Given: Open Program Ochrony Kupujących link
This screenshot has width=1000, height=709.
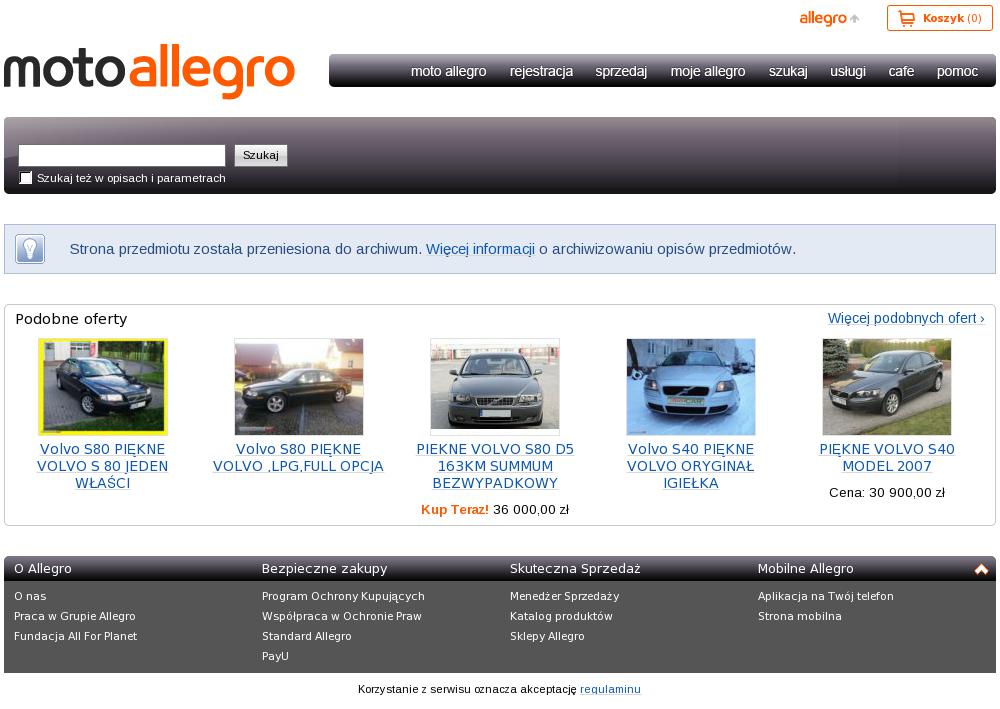Looking at the screenshot, I should [x=343, y=596].
